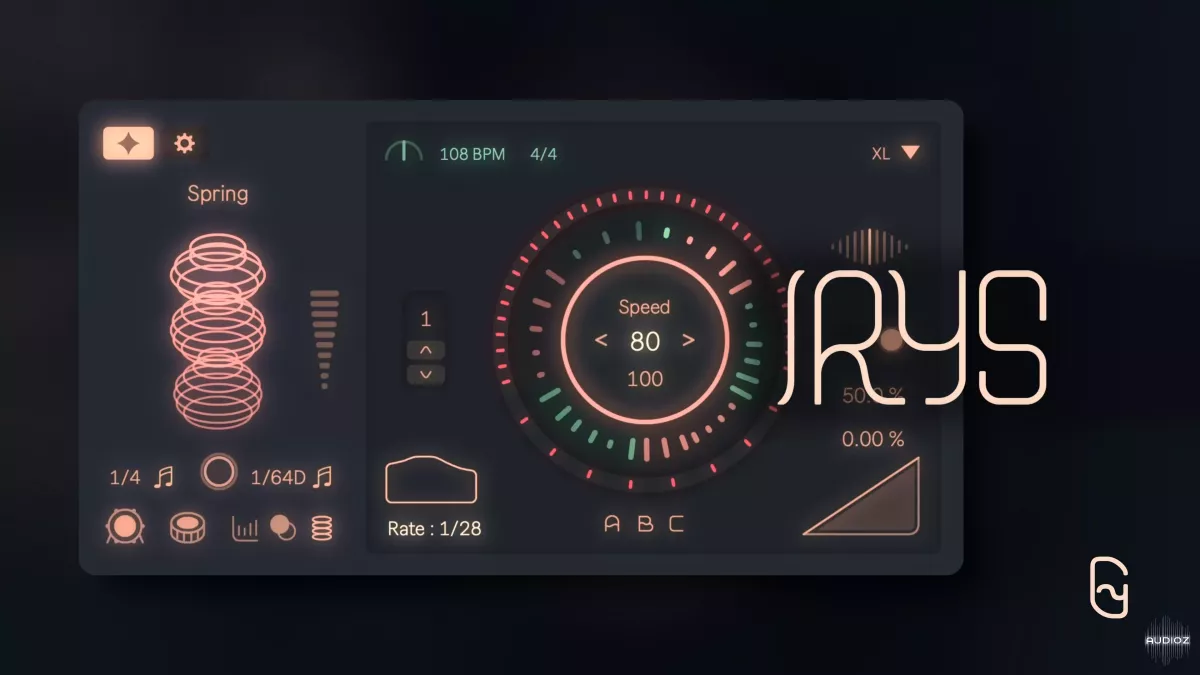This screenshot has height=675, width=1200.
Task: Switch to slot B
Action: (645, 524)
